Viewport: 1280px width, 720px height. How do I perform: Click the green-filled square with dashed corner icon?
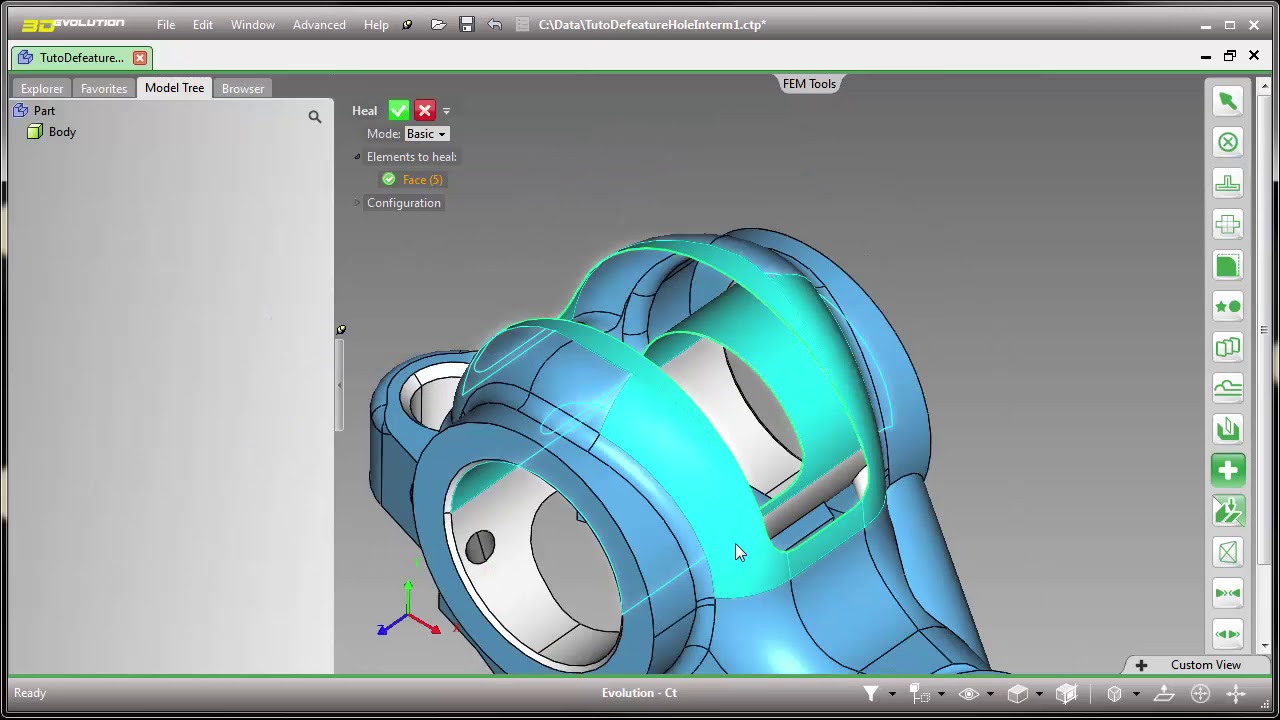coord(1228,265)
